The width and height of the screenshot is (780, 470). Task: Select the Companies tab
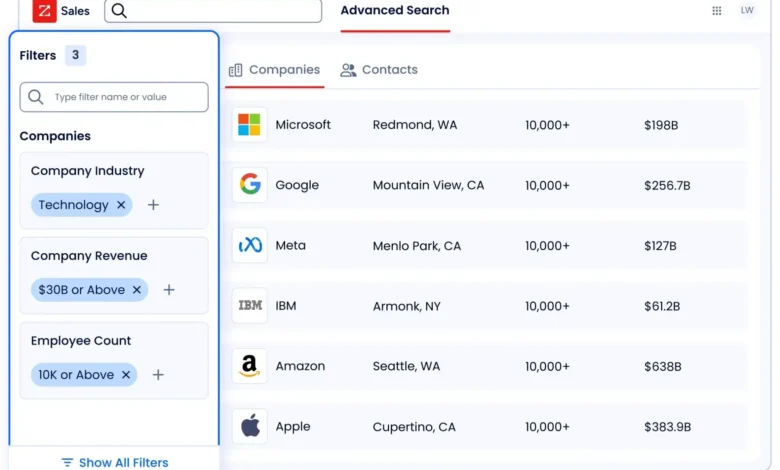pos(274,70)
